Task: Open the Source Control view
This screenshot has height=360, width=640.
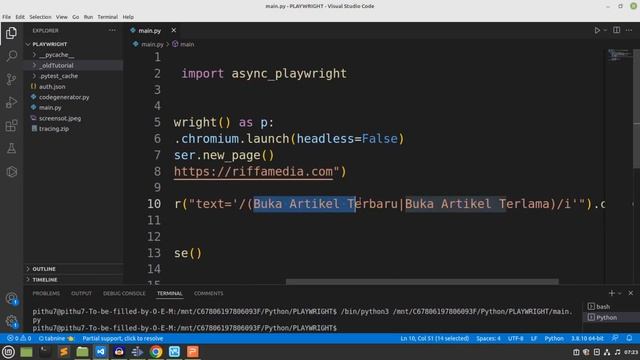Action: click(x=11, y=79)
